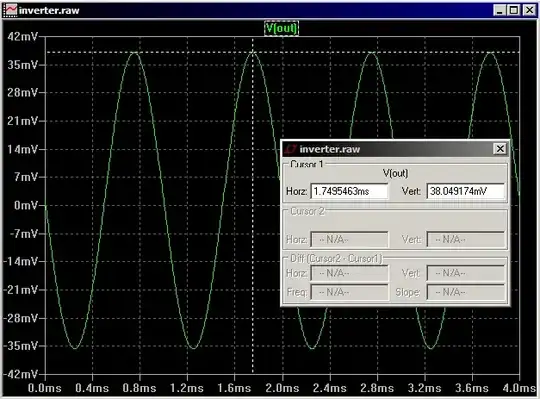This screenshot has width=540, height=399.
Task: Click the 1.2ms time axis label
Action: point(187,388)
